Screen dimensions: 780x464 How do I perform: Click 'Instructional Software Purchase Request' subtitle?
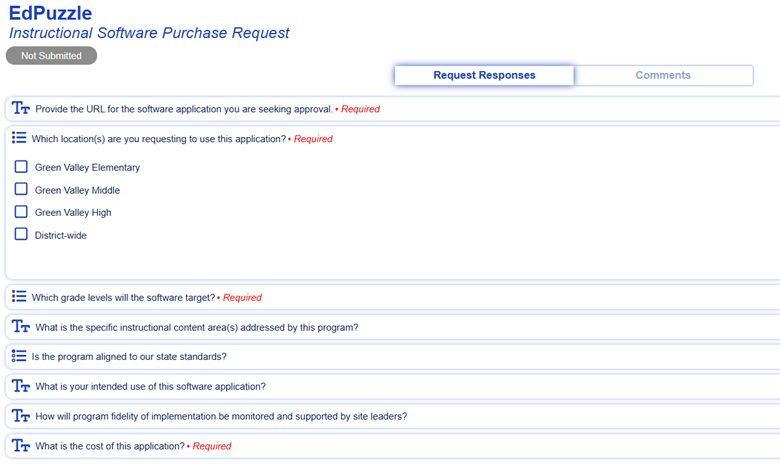(x=149, y=33)
